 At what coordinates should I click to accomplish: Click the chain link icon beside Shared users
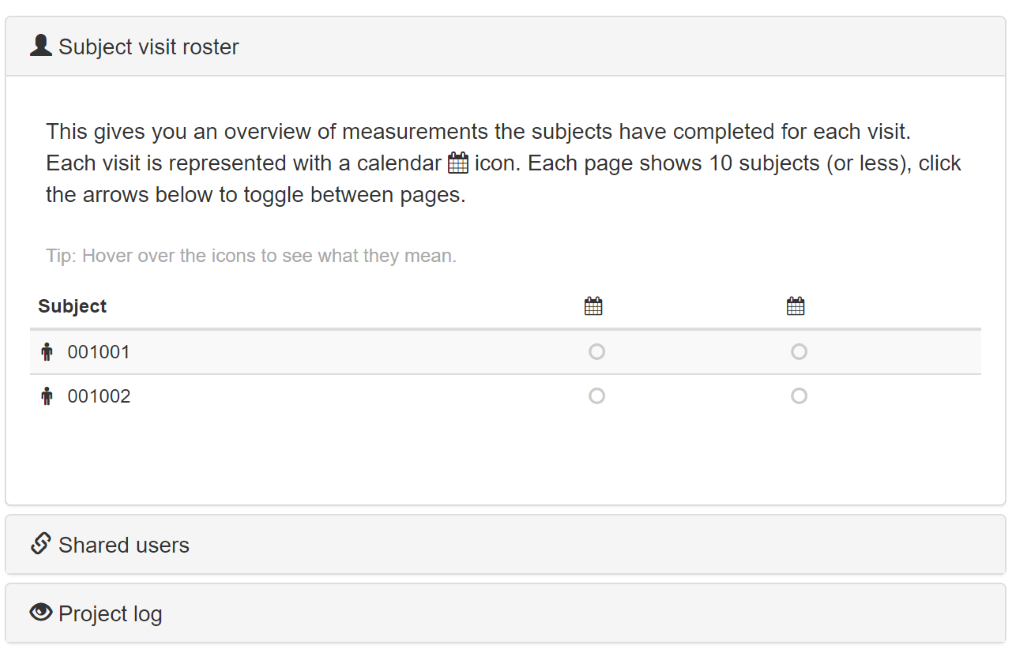coord(40,543)
